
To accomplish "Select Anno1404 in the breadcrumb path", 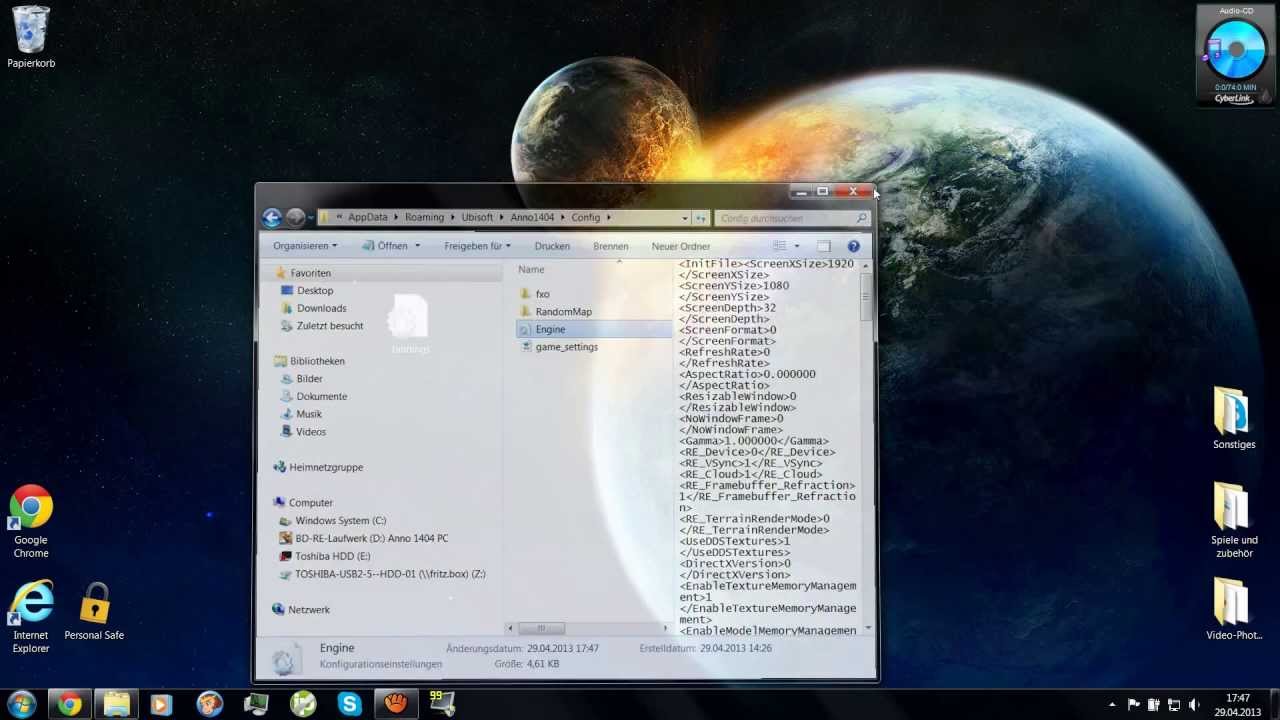I will click(x=532, y=218).
